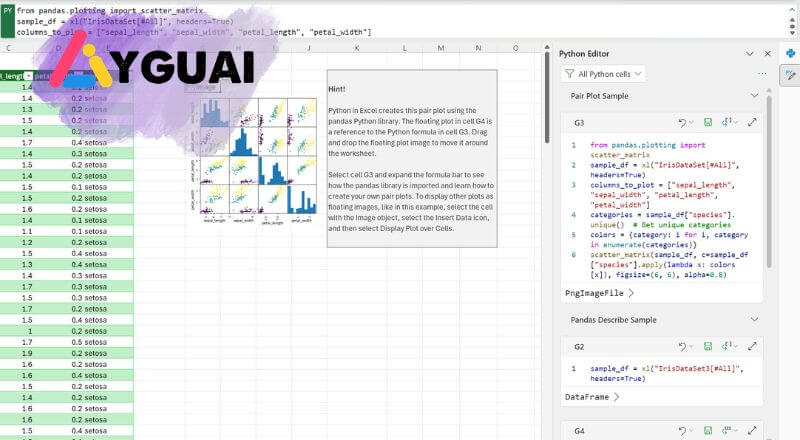The image size is (800, 440).
Task: Collapse the Pair Plot Sample section
Action: pos(754,96)
